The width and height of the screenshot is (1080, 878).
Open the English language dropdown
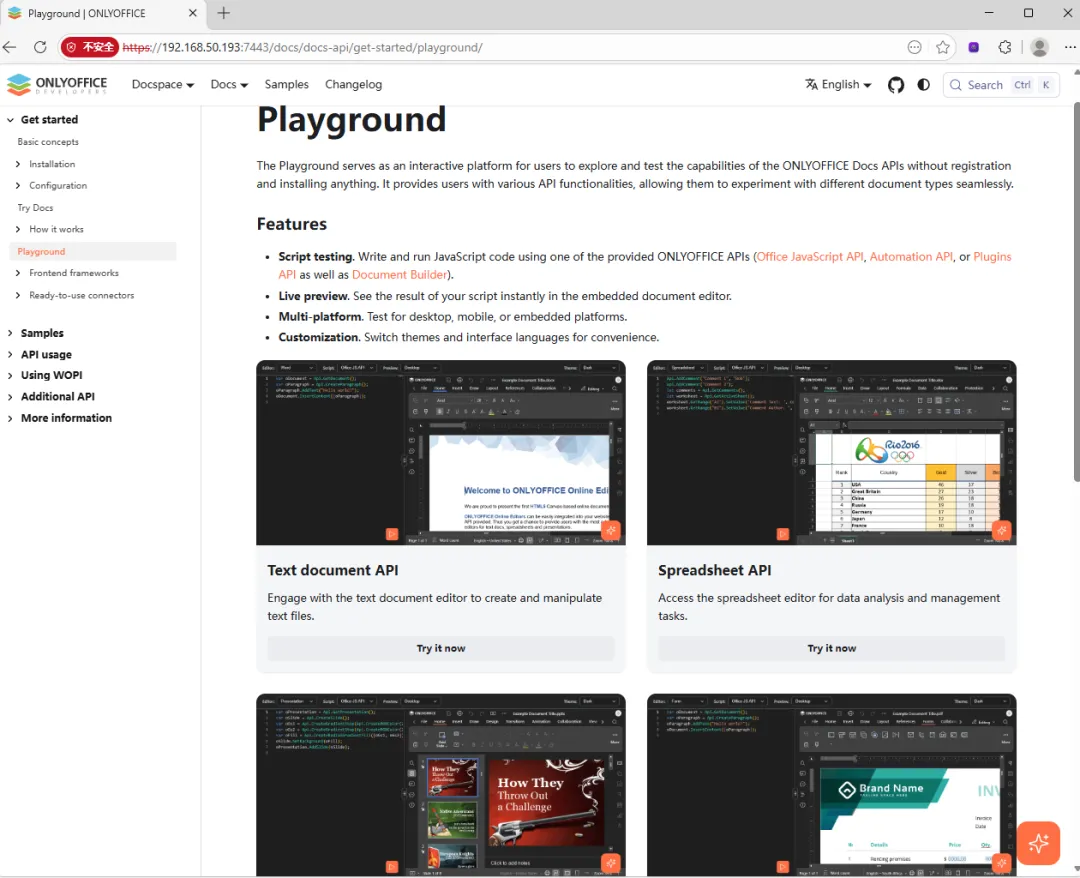(838, 85)
